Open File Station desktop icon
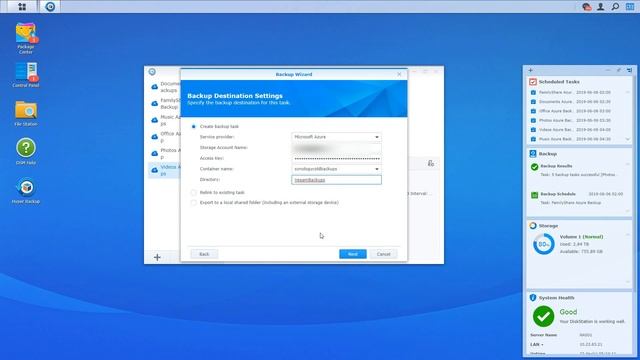640x360 pixels. [26, 113]
